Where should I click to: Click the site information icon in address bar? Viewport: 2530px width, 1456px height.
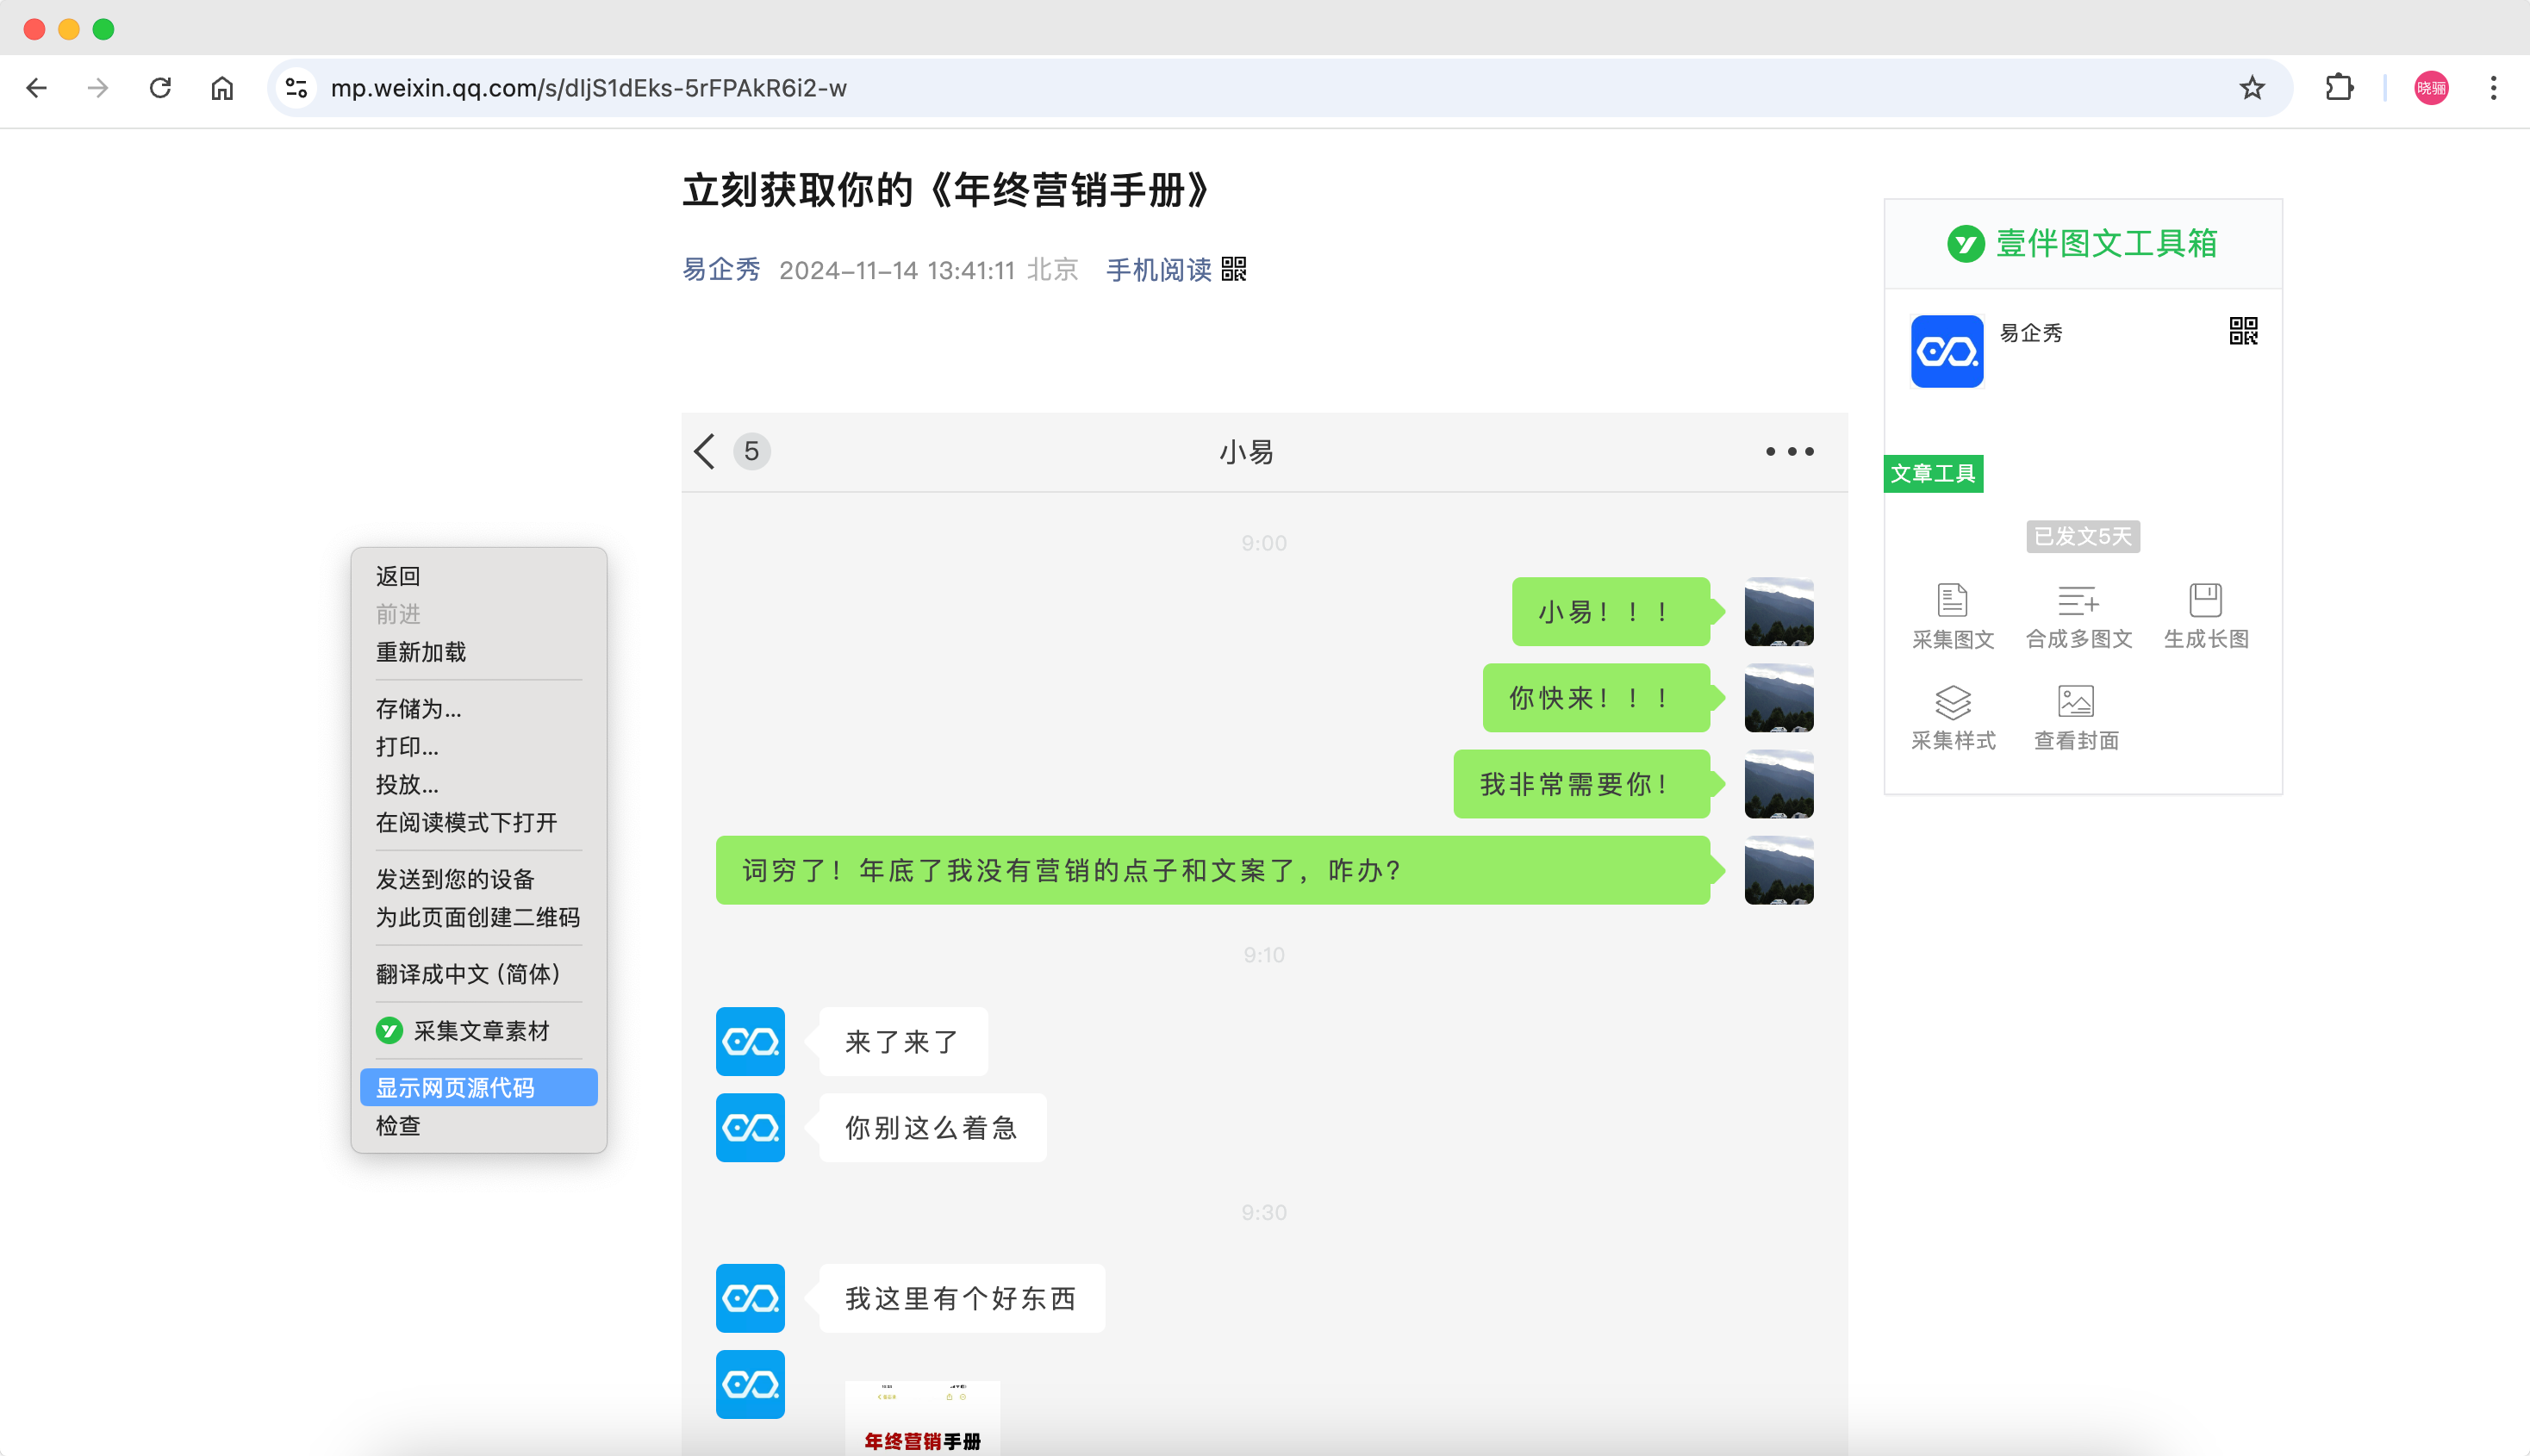coord(297,88)
